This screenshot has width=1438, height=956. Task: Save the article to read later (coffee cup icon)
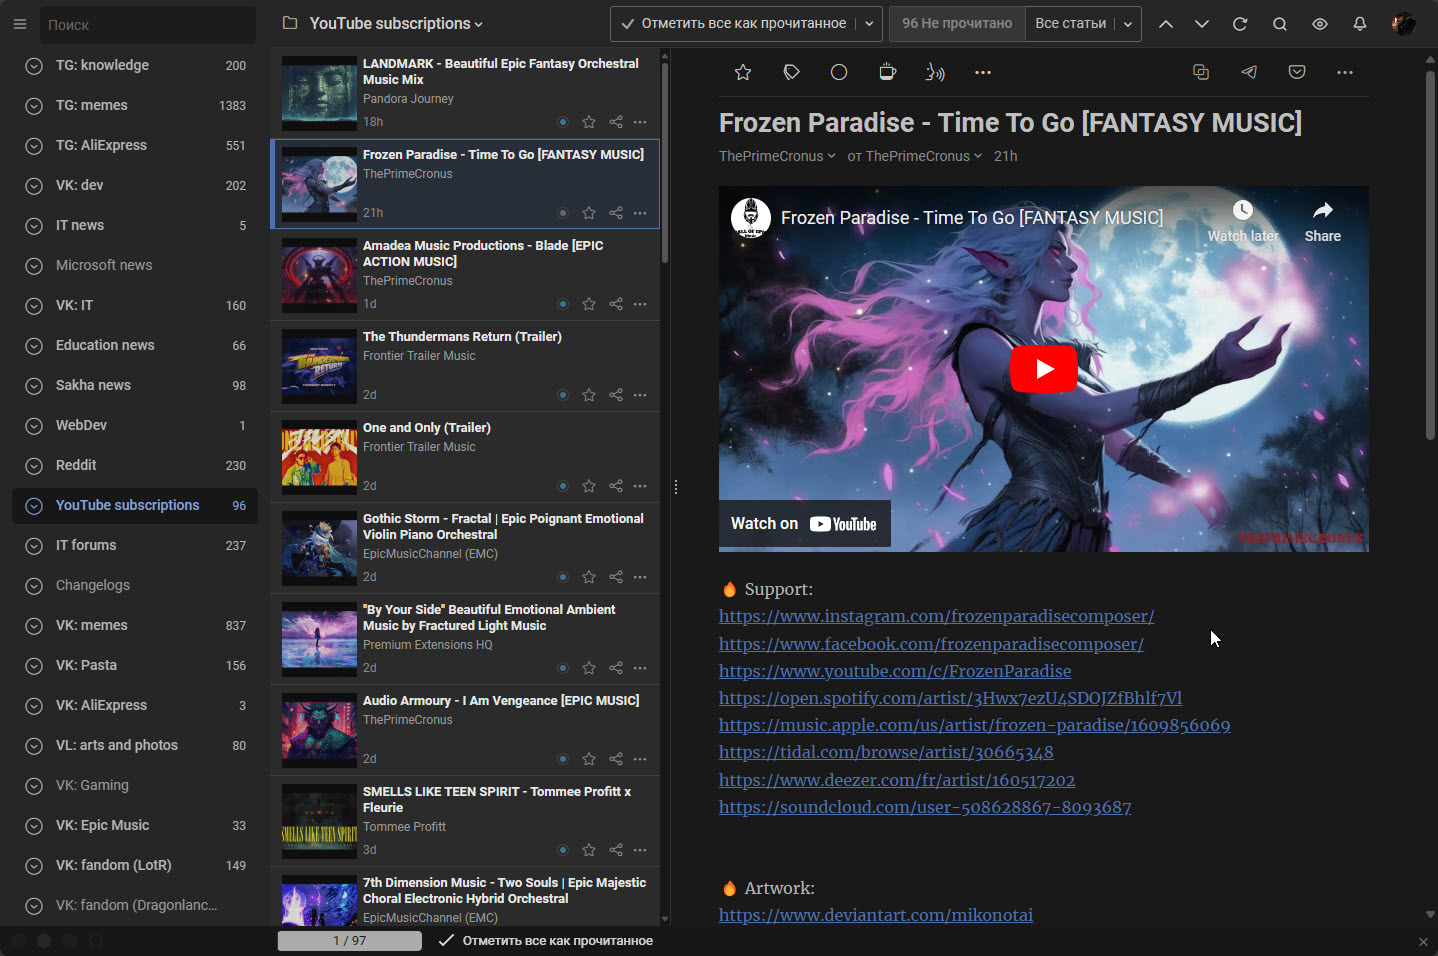[x=887, y=71]
